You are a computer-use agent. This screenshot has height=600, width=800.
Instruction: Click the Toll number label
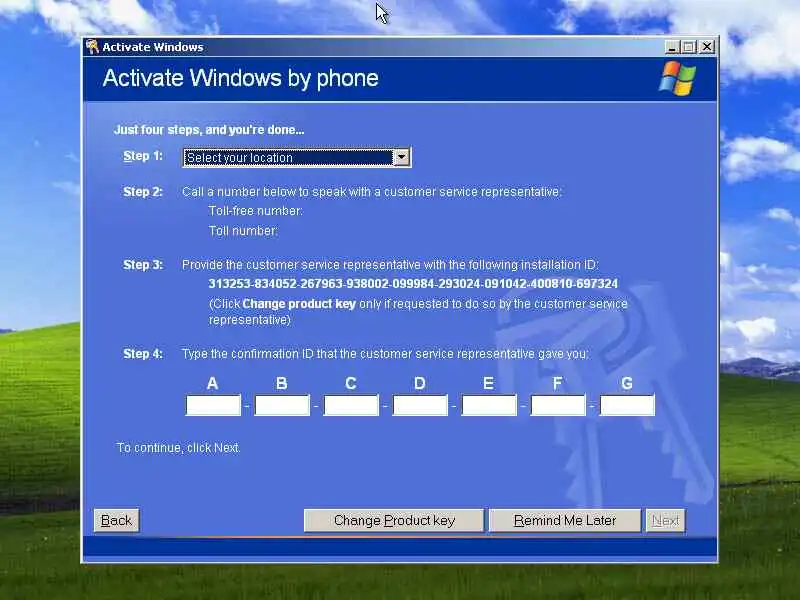(x=243, y=231)
